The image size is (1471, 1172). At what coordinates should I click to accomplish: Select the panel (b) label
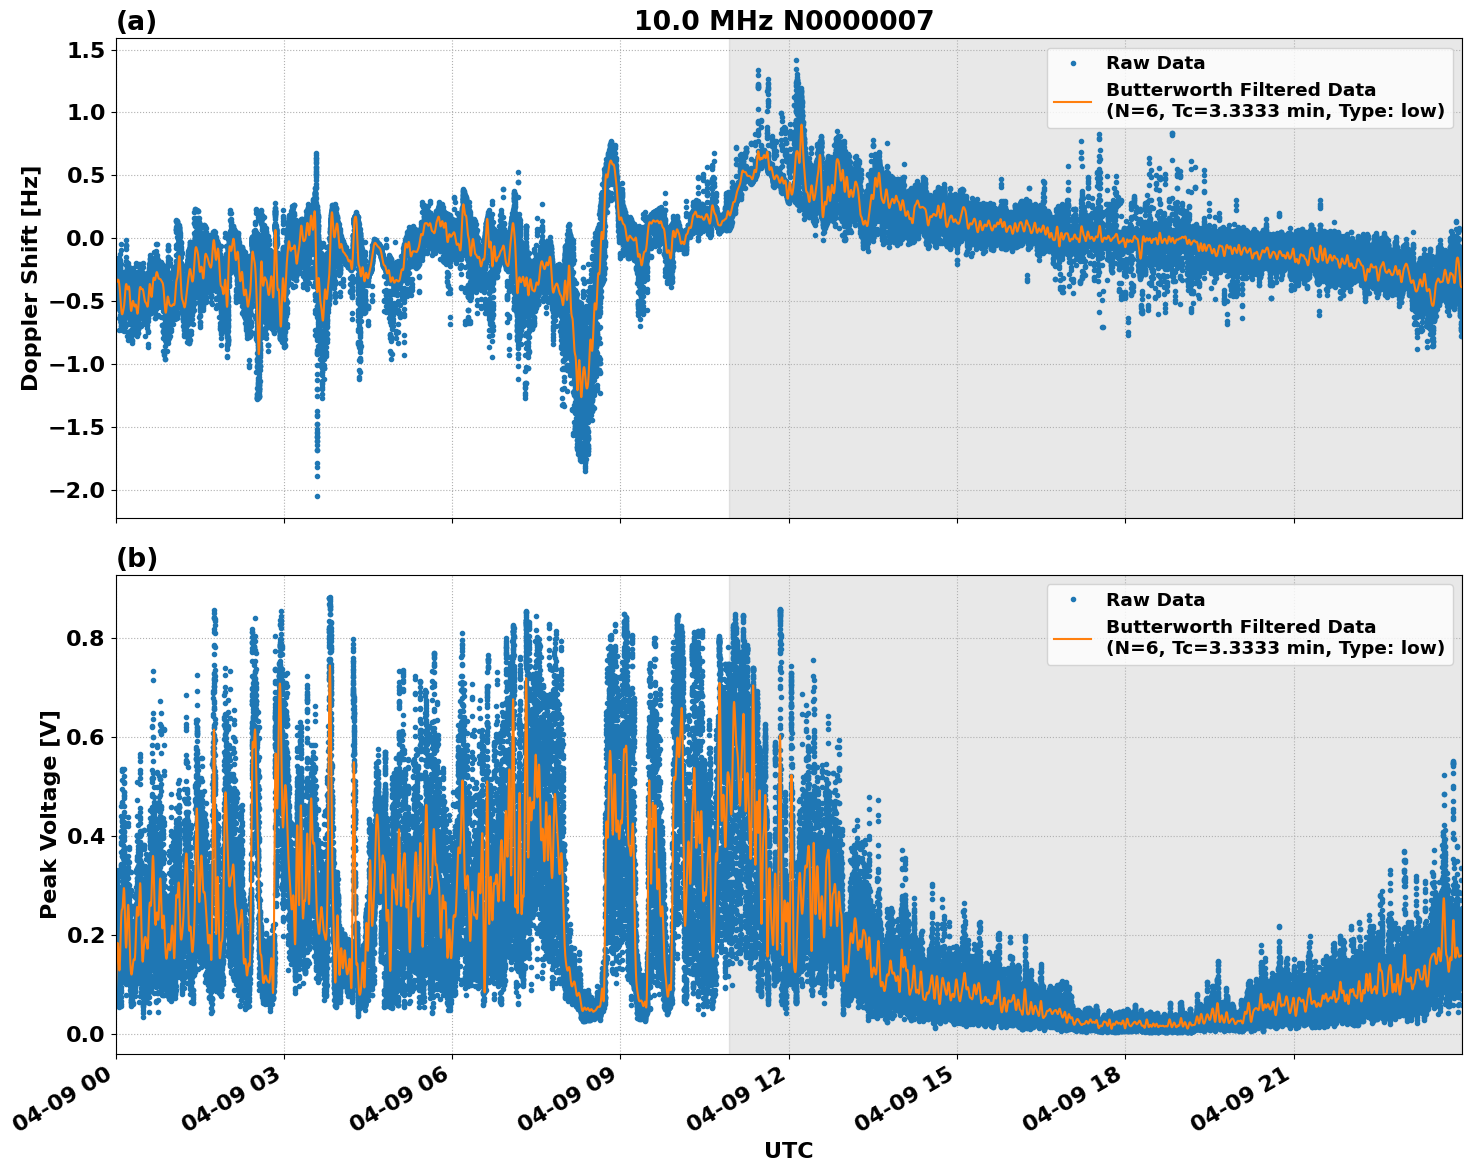(x=137, y=558)
